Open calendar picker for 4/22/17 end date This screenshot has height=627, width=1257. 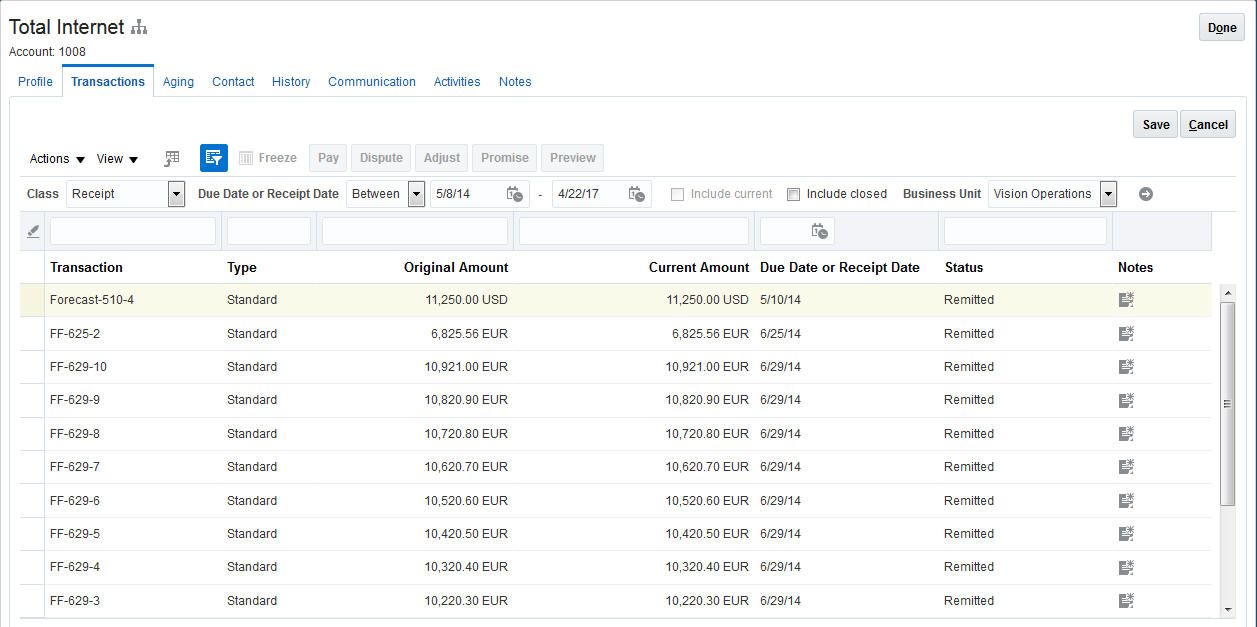[637, 194]
